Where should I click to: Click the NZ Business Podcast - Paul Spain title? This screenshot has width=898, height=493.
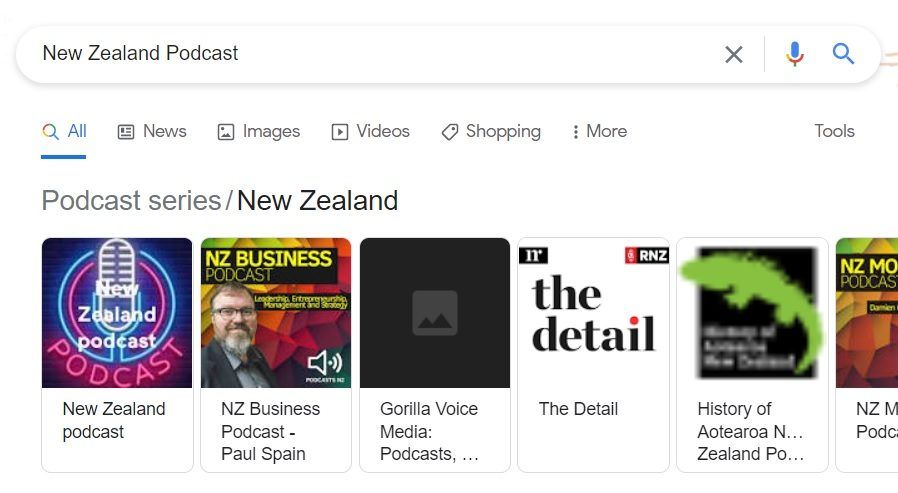click(270, 431)
